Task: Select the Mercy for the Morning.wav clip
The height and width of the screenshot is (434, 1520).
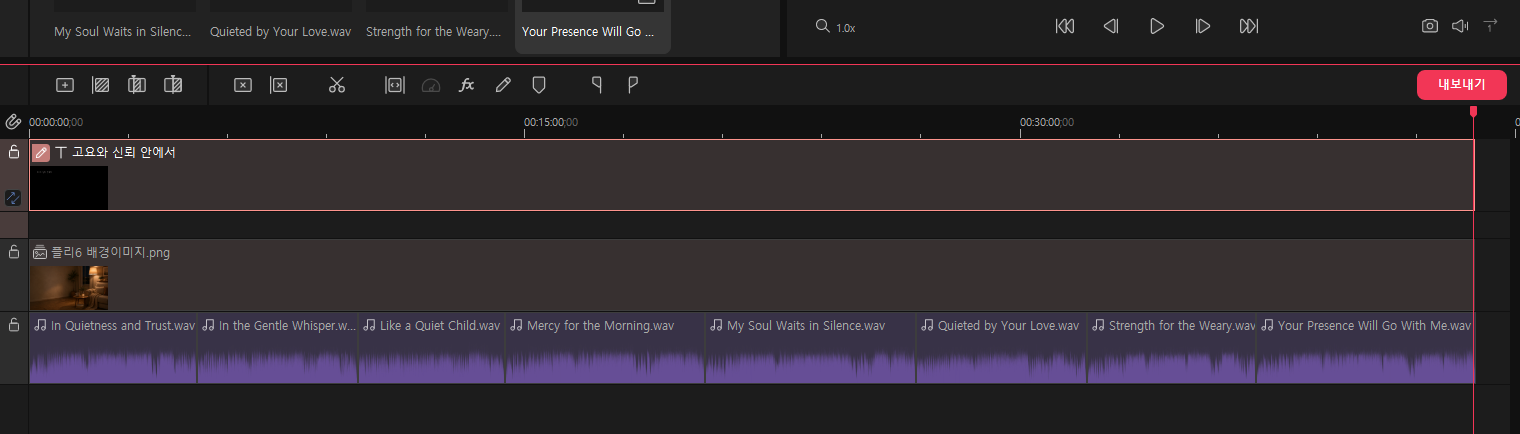Action: click(x=605, y=348)
